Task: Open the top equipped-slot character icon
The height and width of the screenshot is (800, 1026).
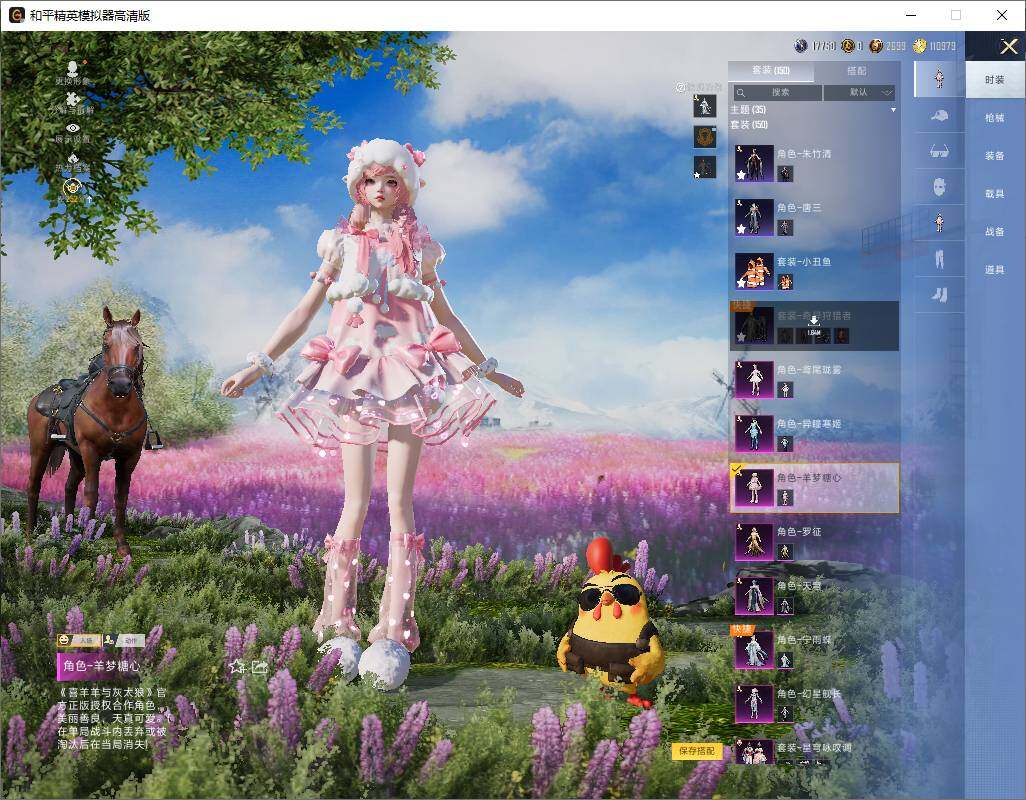Action: pos(705,105)
